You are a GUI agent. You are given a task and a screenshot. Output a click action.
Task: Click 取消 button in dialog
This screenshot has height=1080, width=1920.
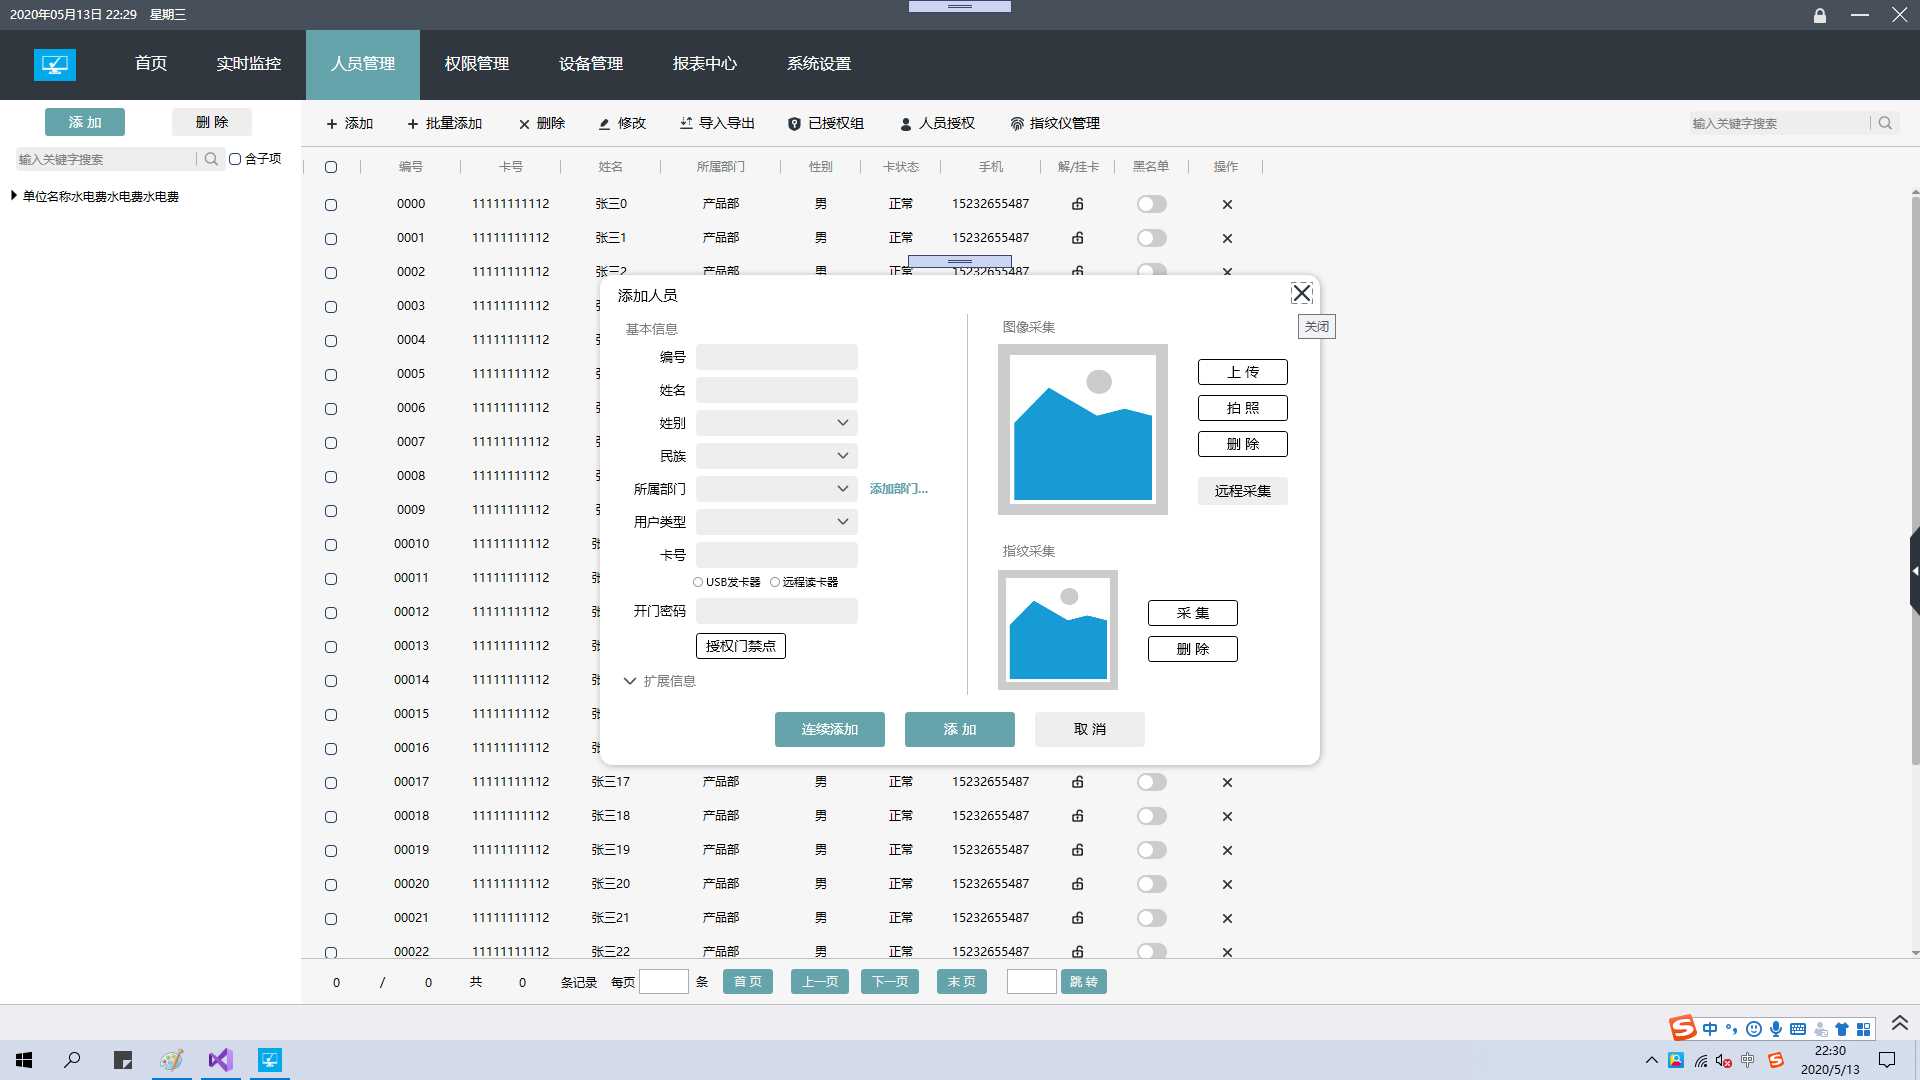[x=1090, y=729]
